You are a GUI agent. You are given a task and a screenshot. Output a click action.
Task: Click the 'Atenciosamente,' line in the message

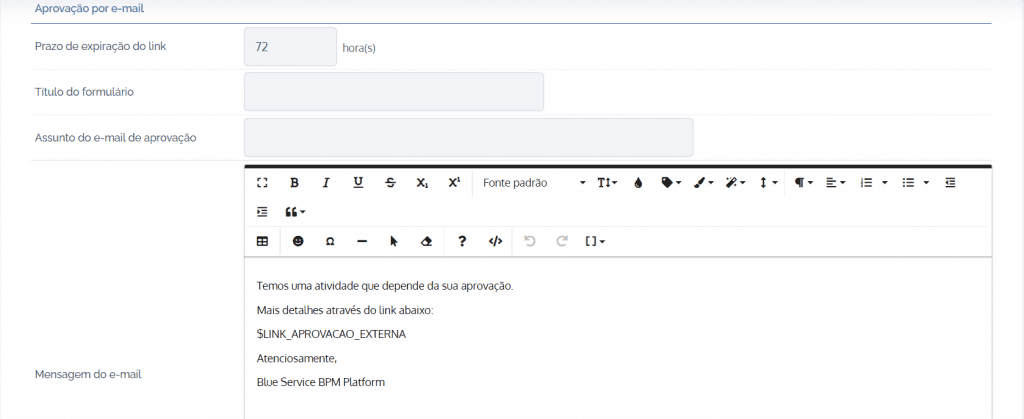point(296,358)
